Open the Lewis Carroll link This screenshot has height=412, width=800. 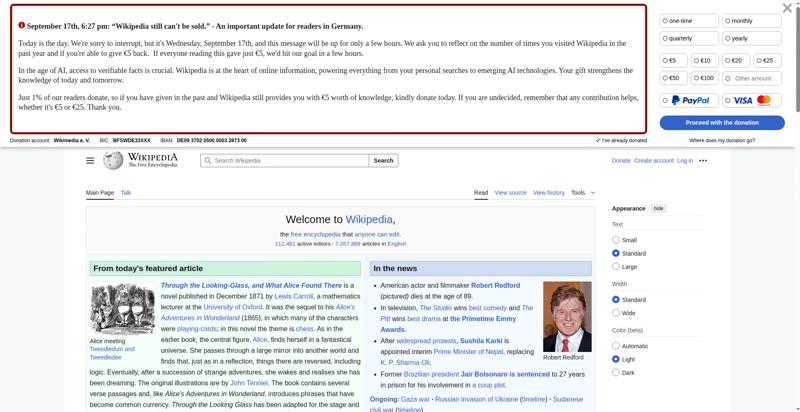pyautogui.click(x=294, y=296)
